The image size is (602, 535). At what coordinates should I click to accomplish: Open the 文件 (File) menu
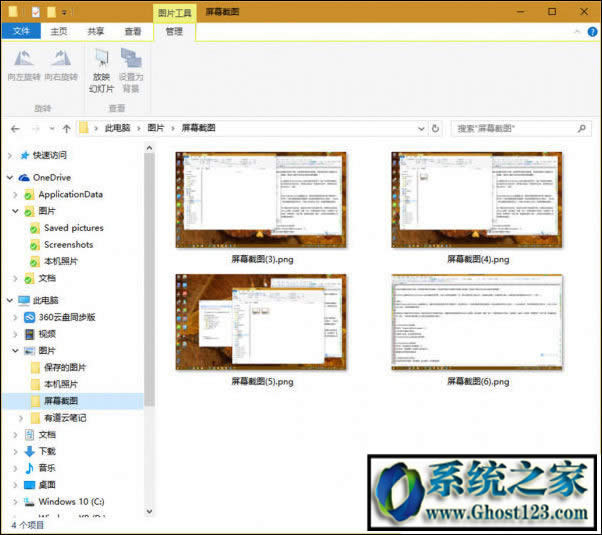pyautogui.click(x=19, y=32)
